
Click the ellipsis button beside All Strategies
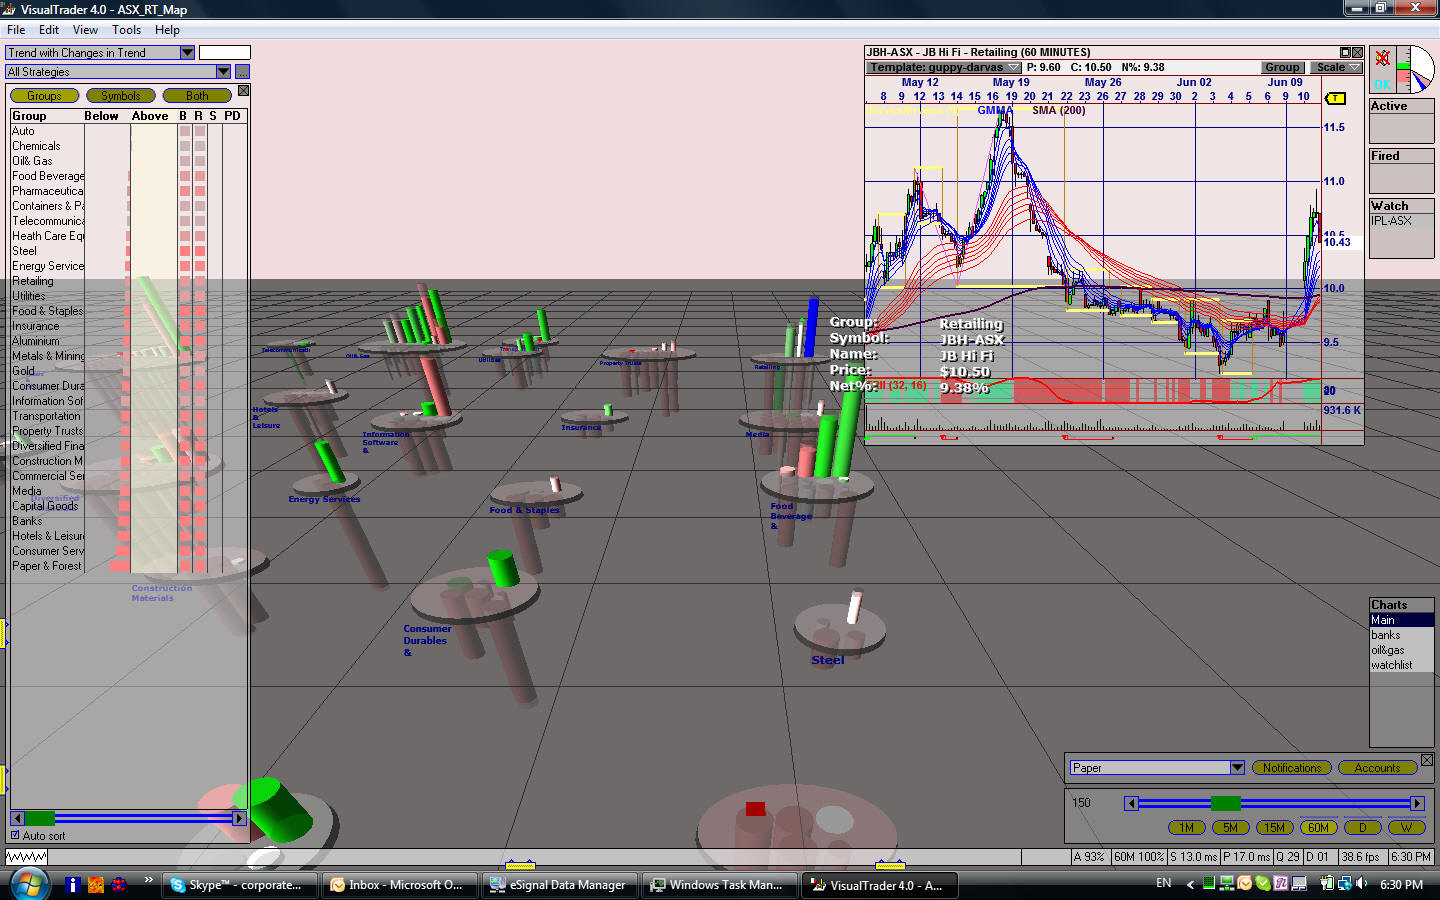pyautogui.click(x=242, y=72)
